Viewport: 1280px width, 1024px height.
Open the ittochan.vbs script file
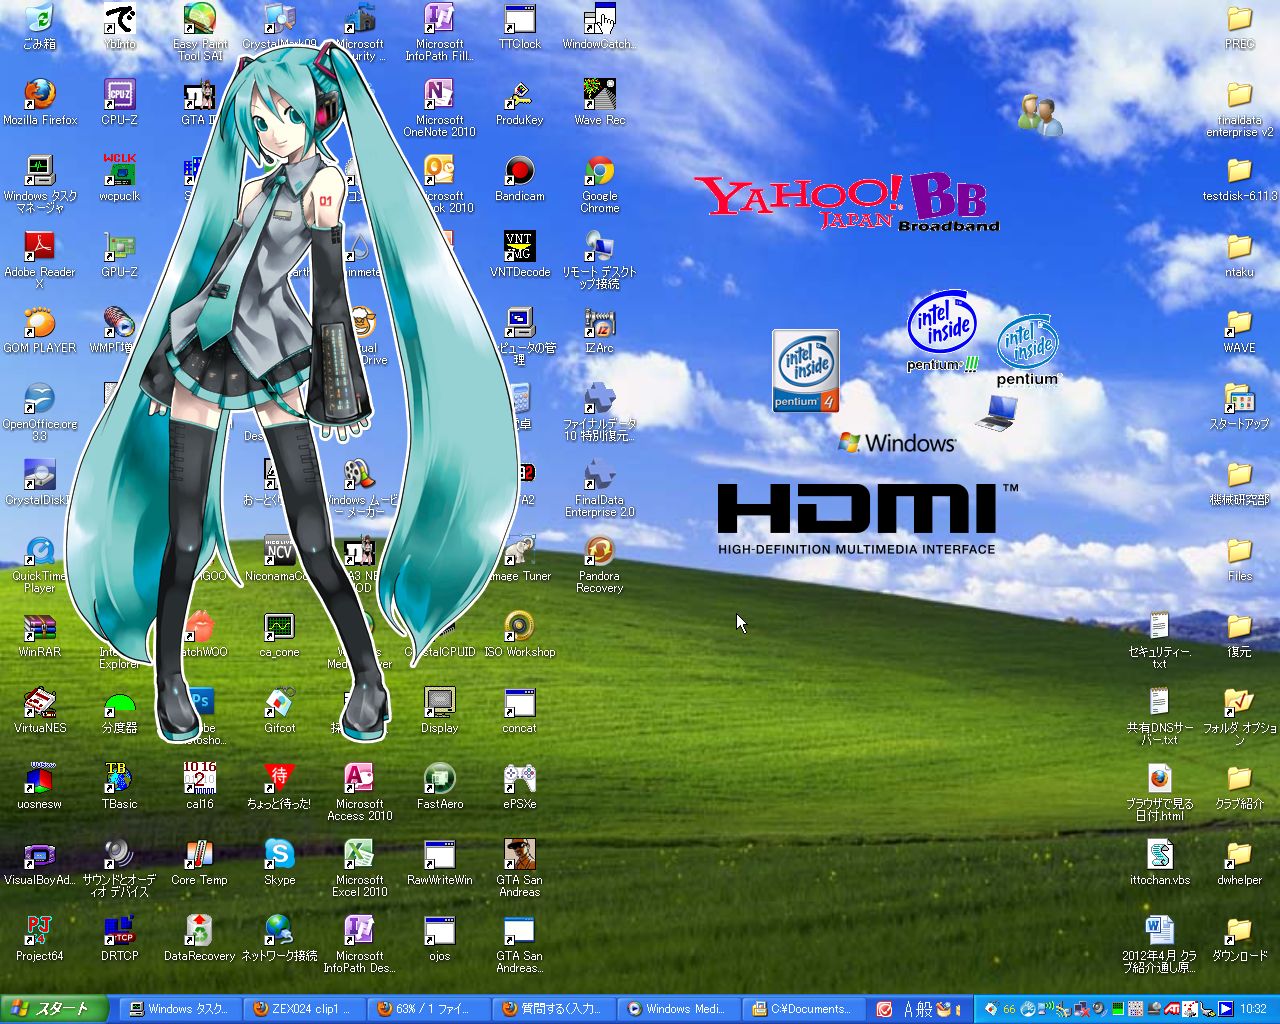tap(1160, 862)
